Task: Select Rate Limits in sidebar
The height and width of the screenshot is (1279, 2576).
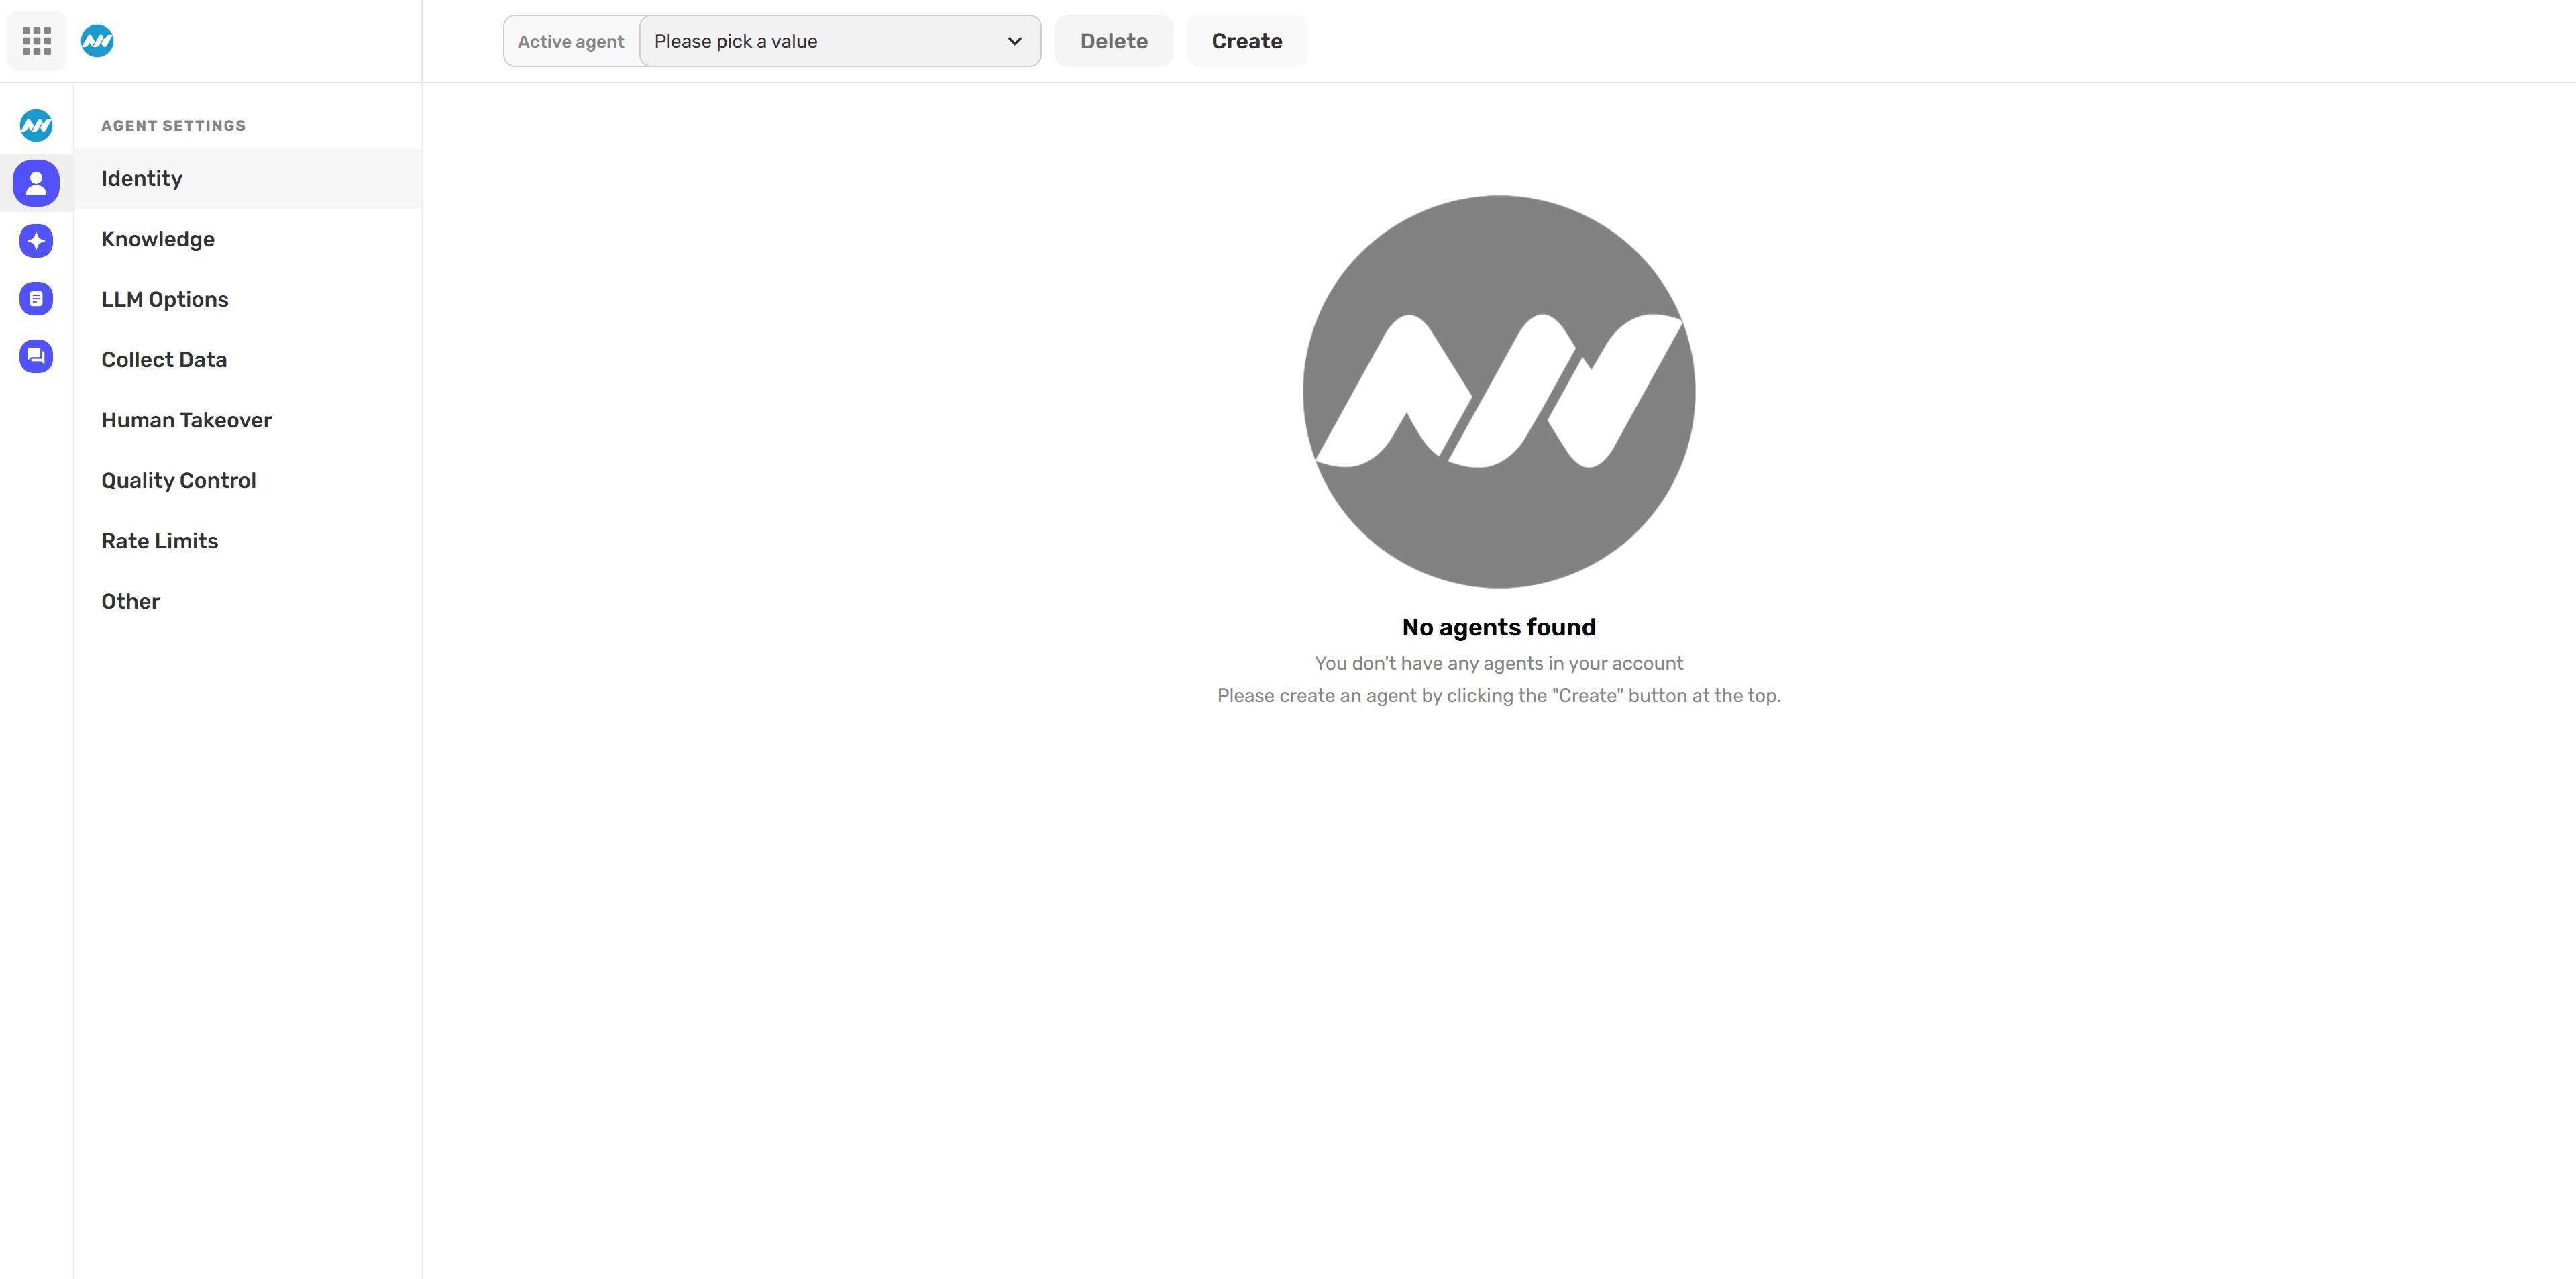Action: 248,541
